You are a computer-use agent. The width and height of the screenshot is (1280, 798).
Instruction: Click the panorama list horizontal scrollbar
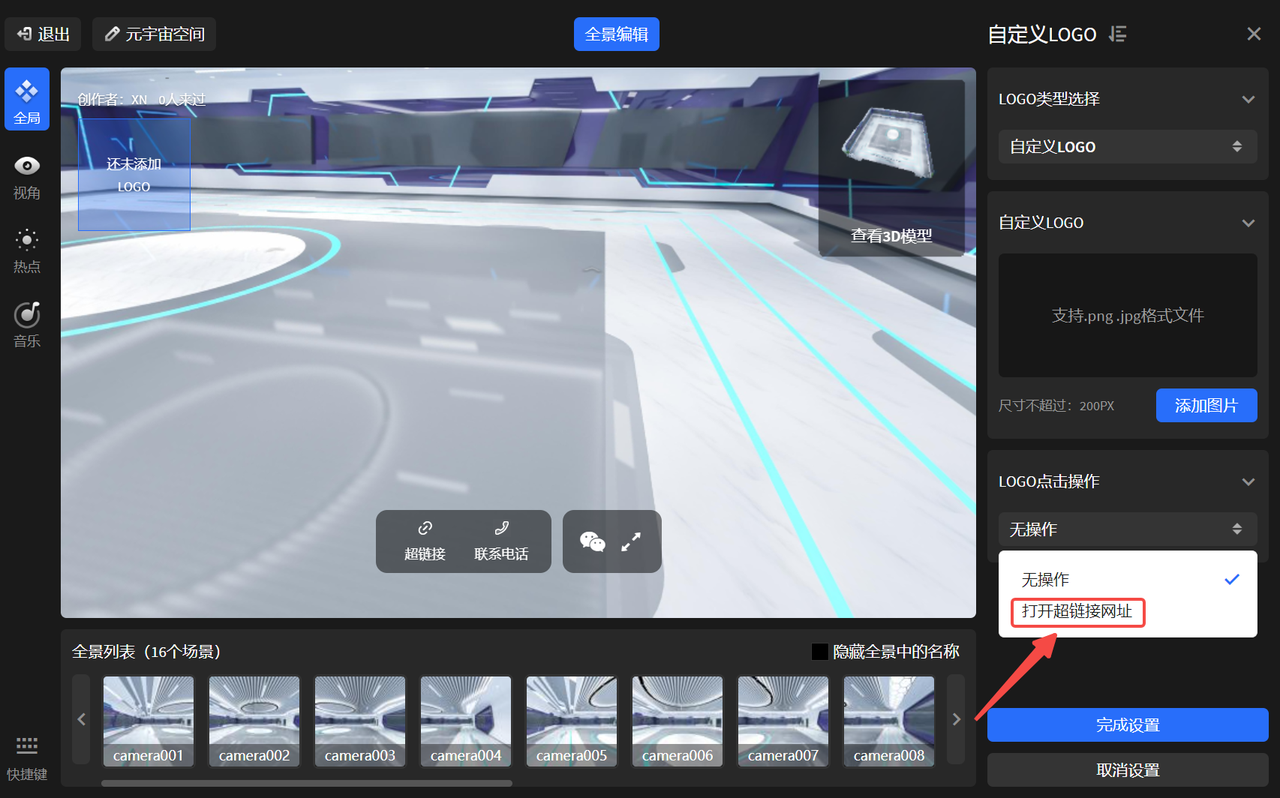pos(306,783)
